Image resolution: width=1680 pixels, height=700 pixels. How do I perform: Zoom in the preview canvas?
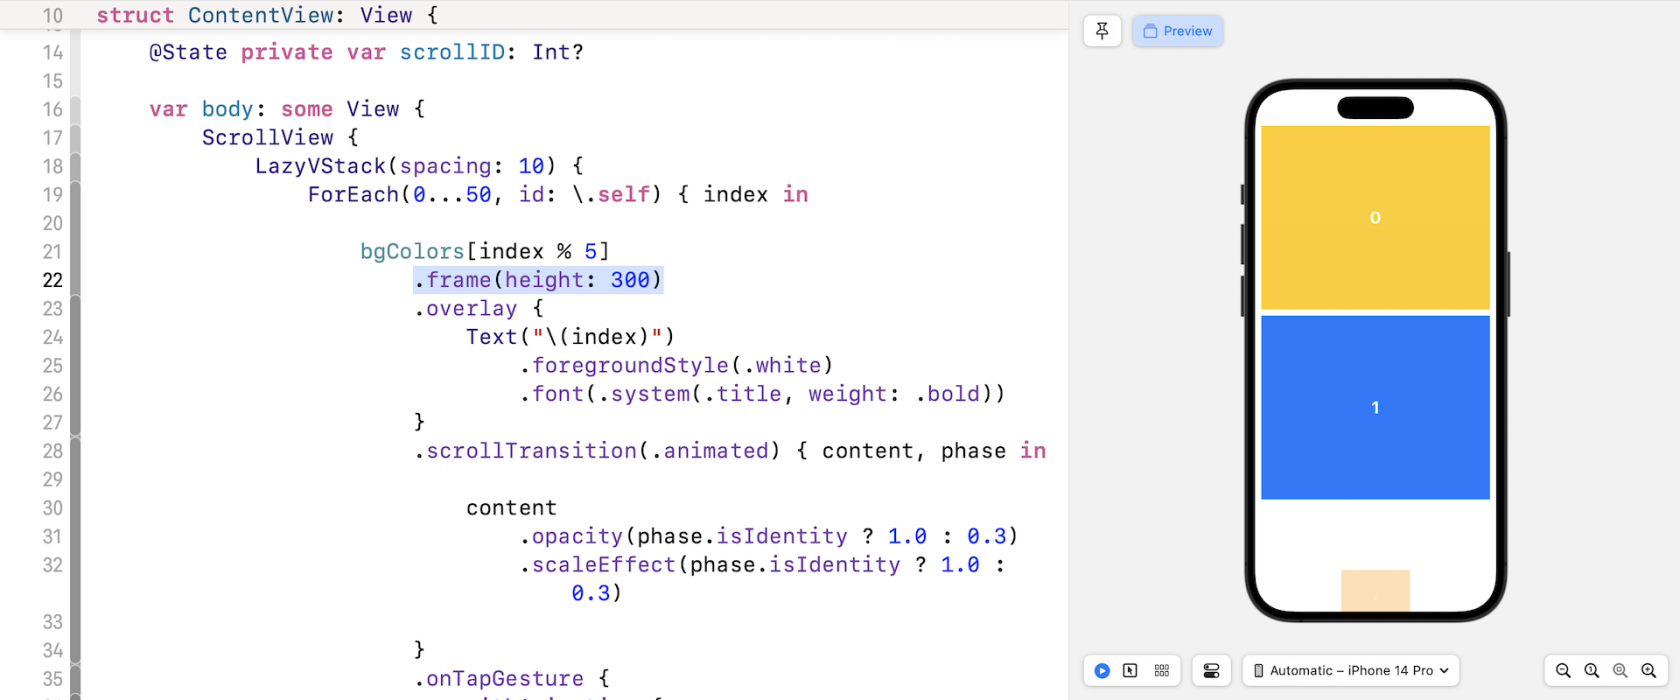point(1649,671)
